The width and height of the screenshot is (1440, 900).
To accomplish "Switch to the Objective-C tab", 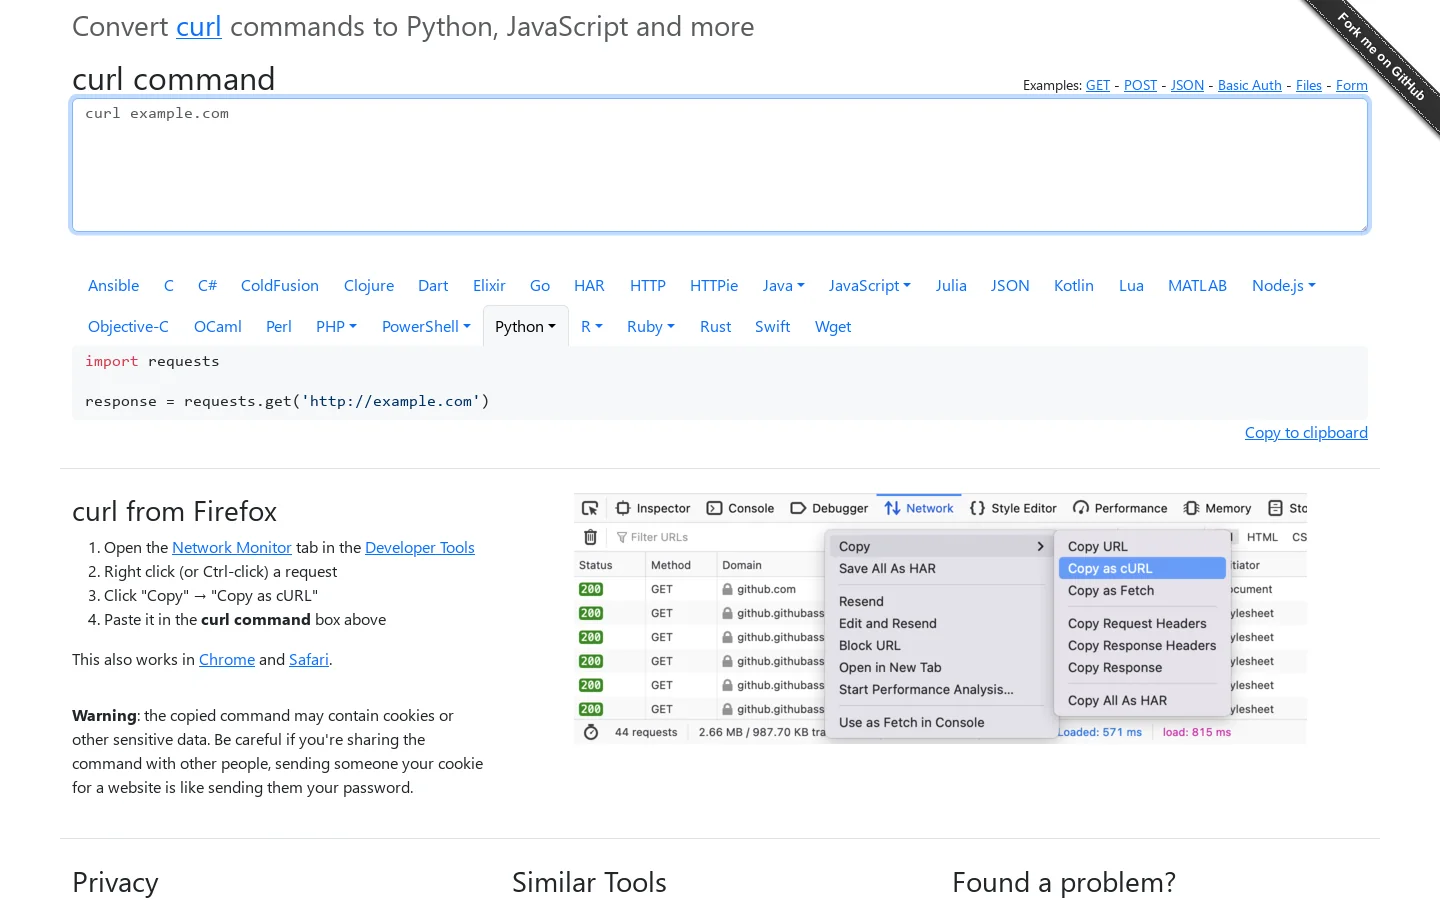I will coord(128,327).
